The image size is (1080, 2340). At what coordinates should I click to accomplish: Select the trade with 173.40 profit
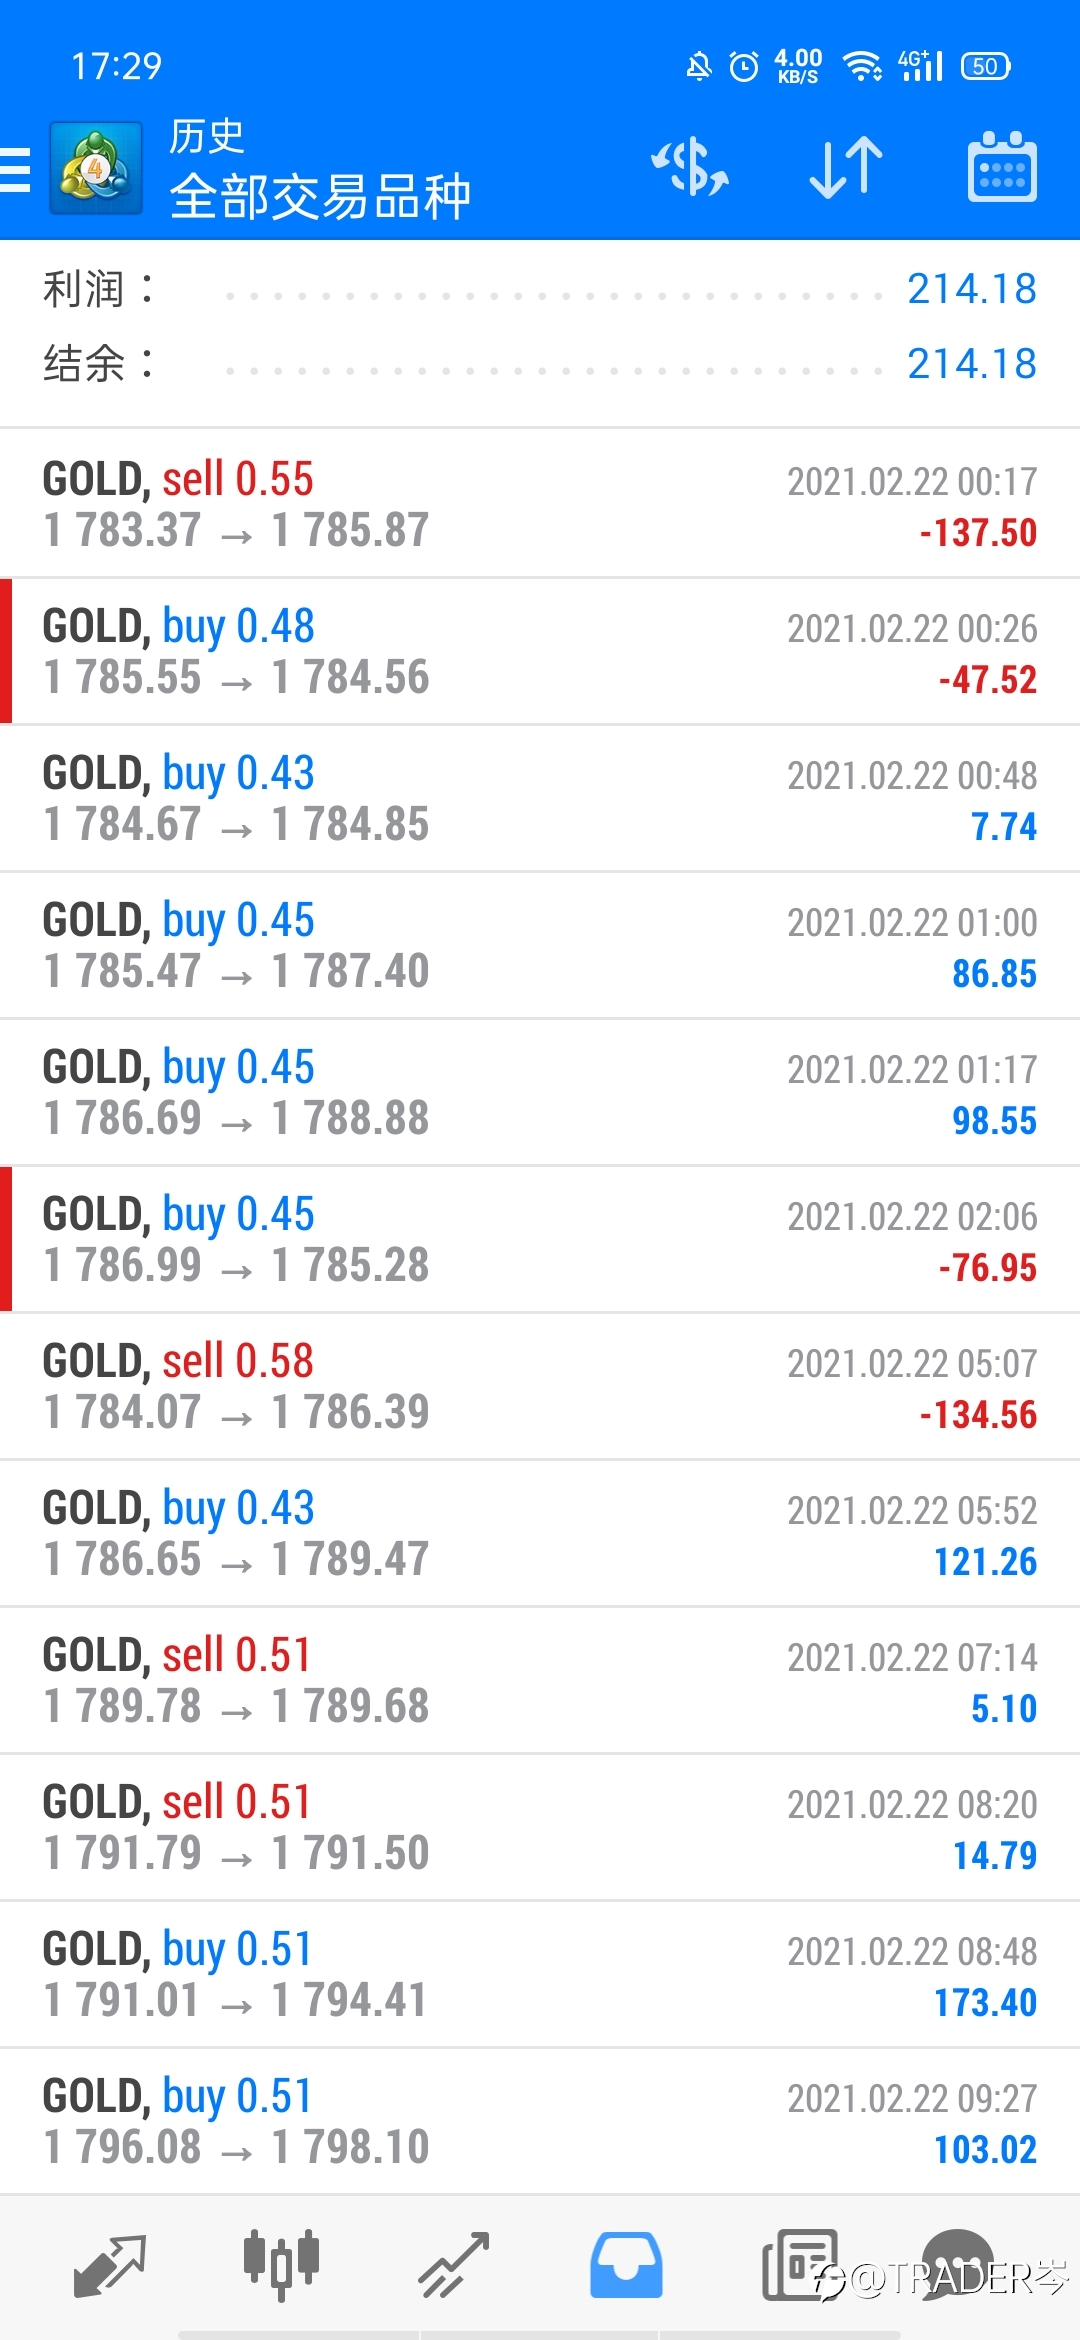point(540,1974)
